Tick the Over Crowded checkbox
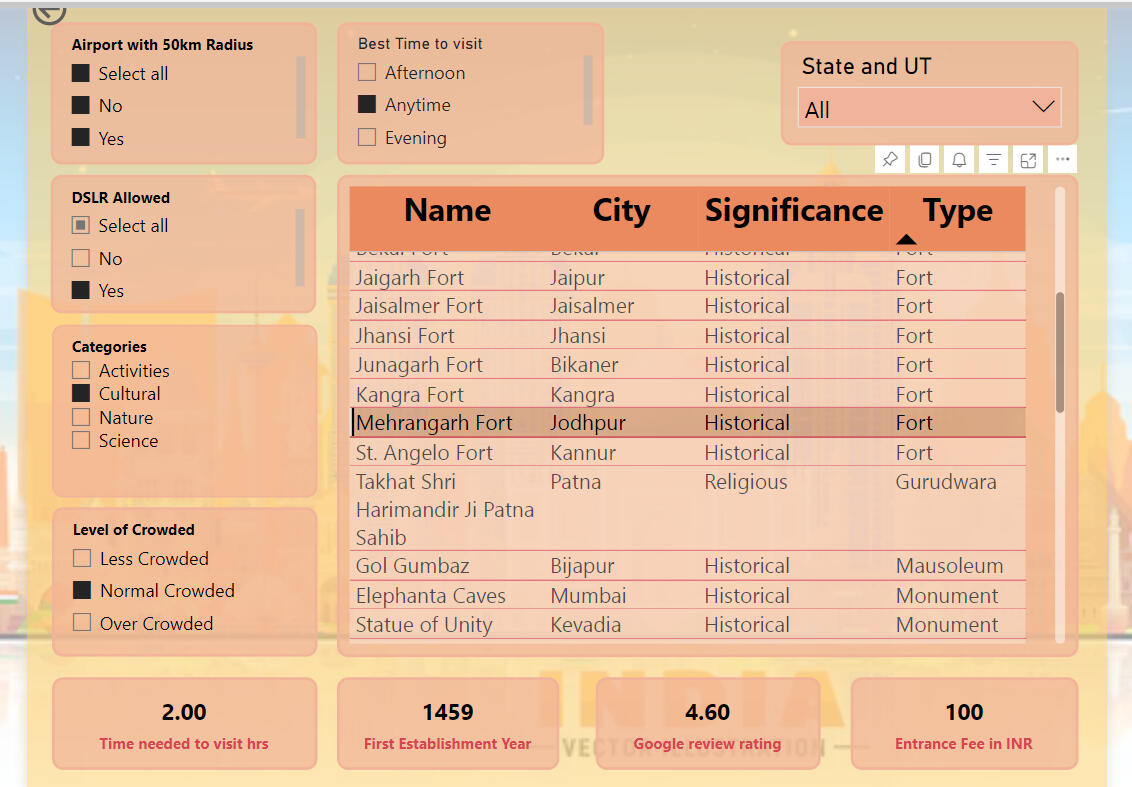 click(x=82, y=623)
